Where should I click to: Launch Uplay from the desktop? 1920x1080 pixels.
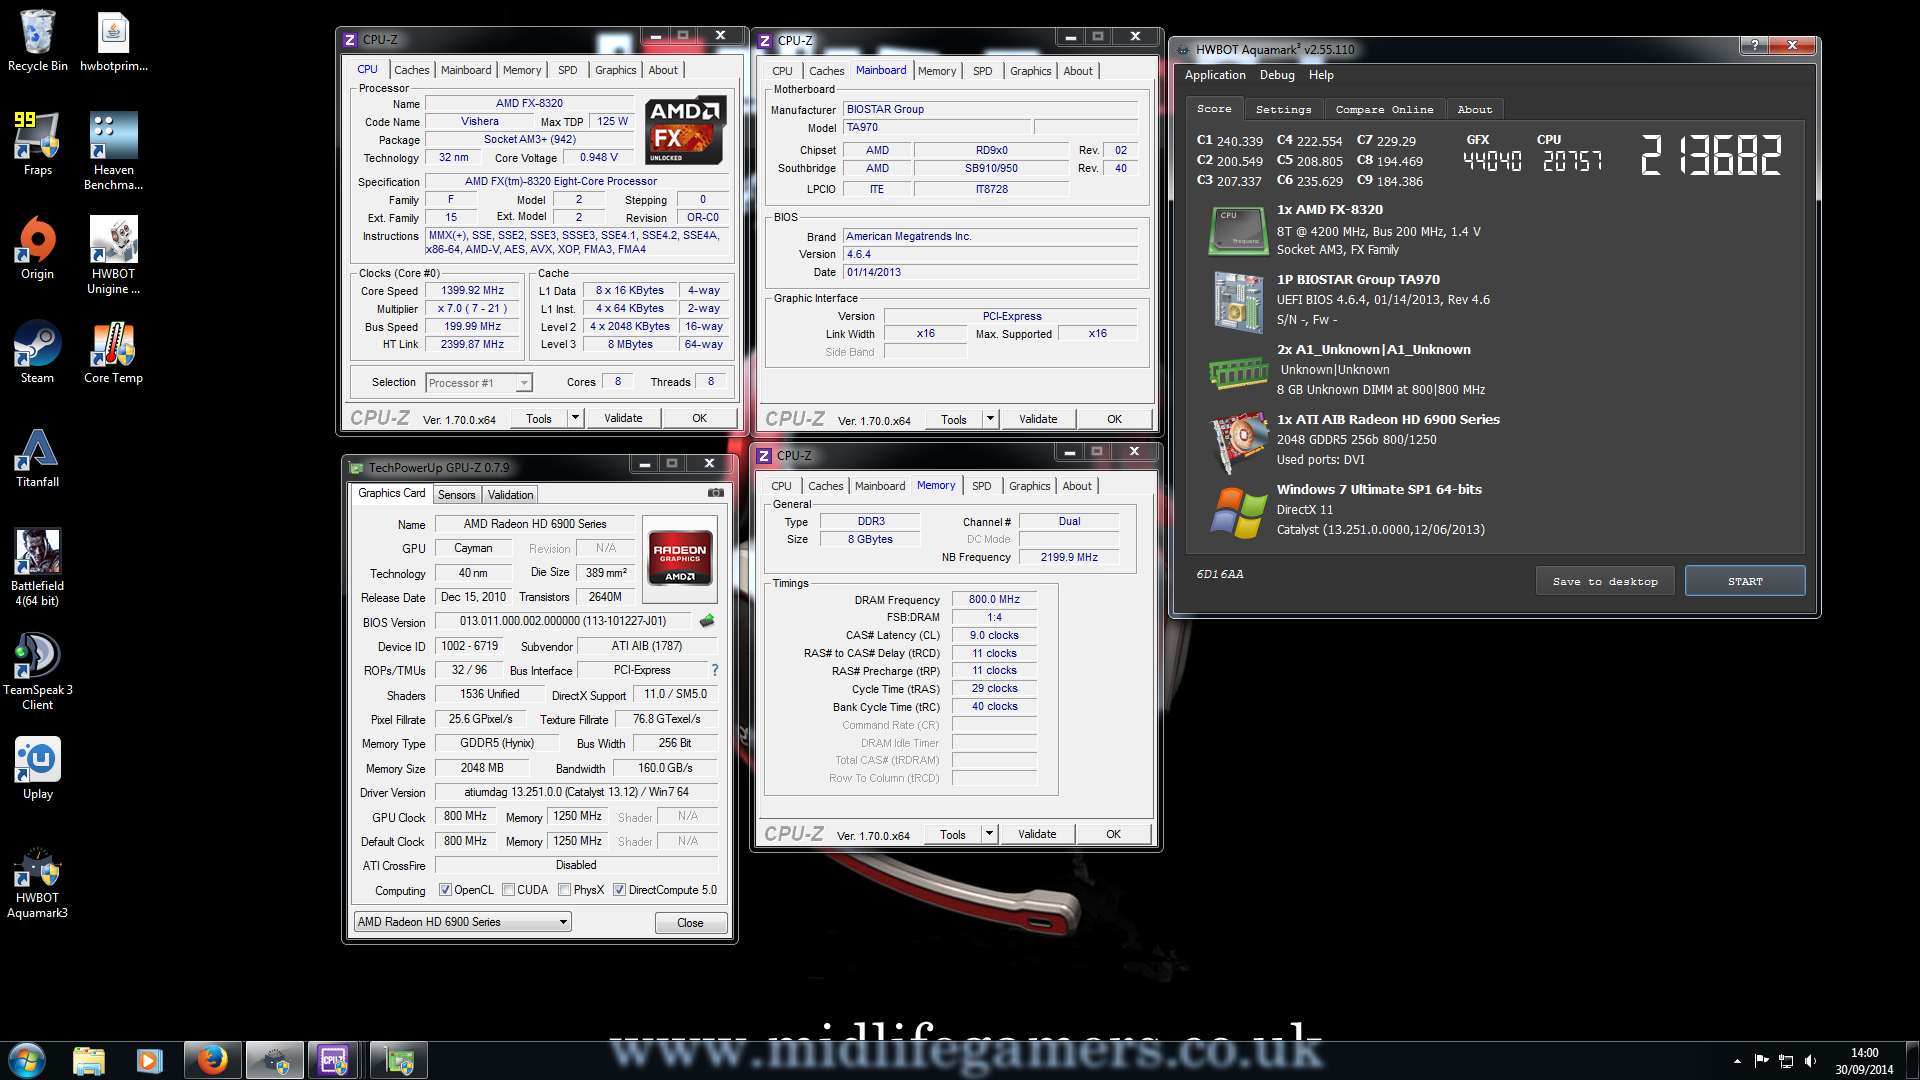38,769
